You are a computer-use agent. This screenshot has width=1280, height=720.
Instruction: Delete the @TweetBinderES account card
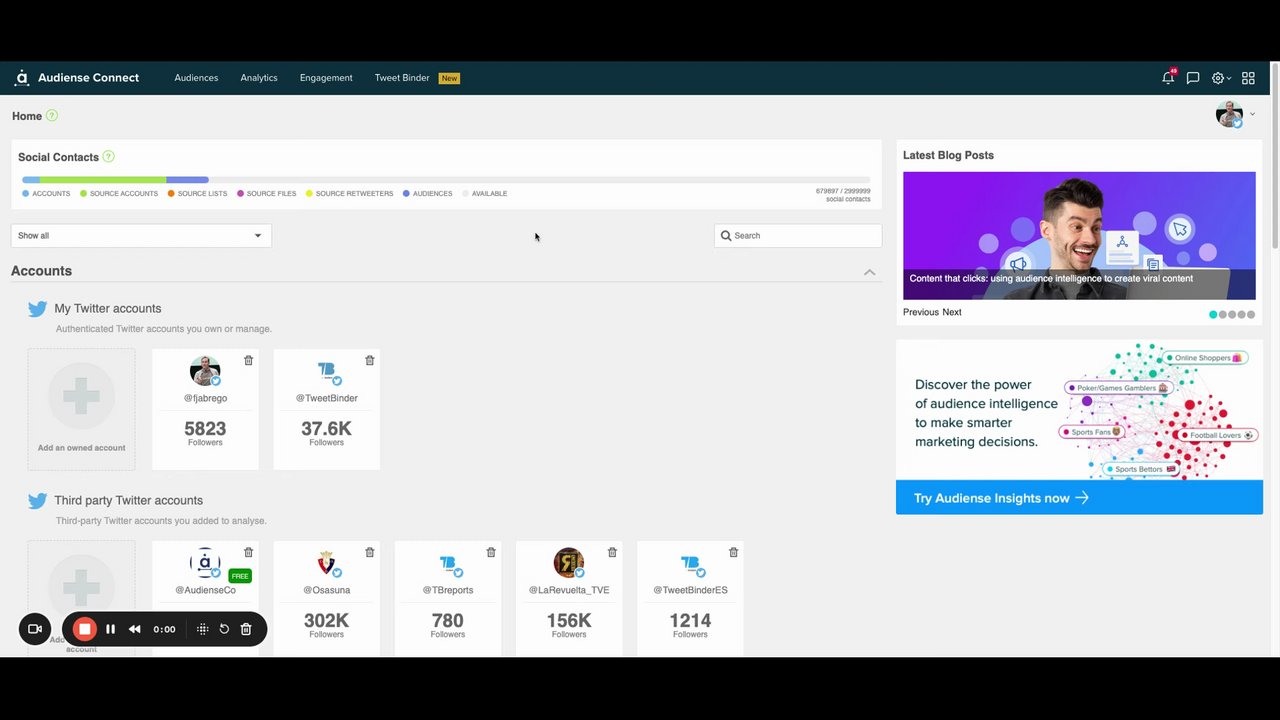(733, 552)
